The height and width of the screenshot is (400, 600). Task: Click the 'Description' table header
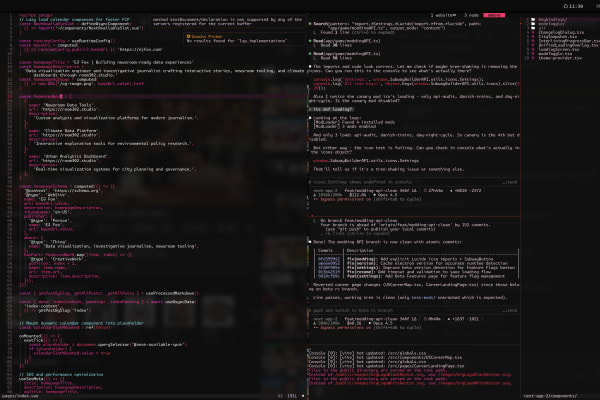[360, 250]
